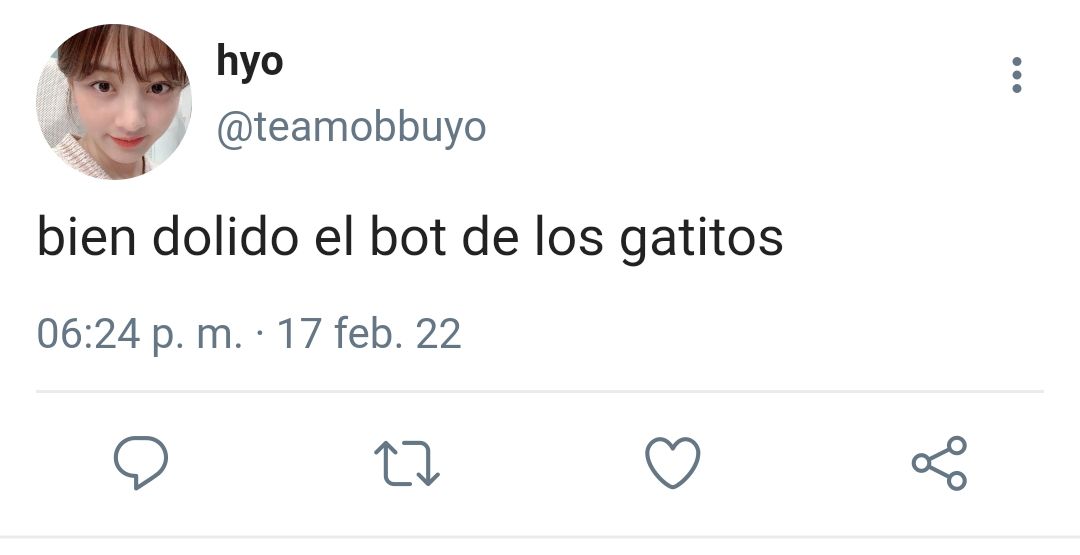This screenshot has height=555, width=1080.
Task: Like the tweet with the heart icon
Action: coord(673,463)
